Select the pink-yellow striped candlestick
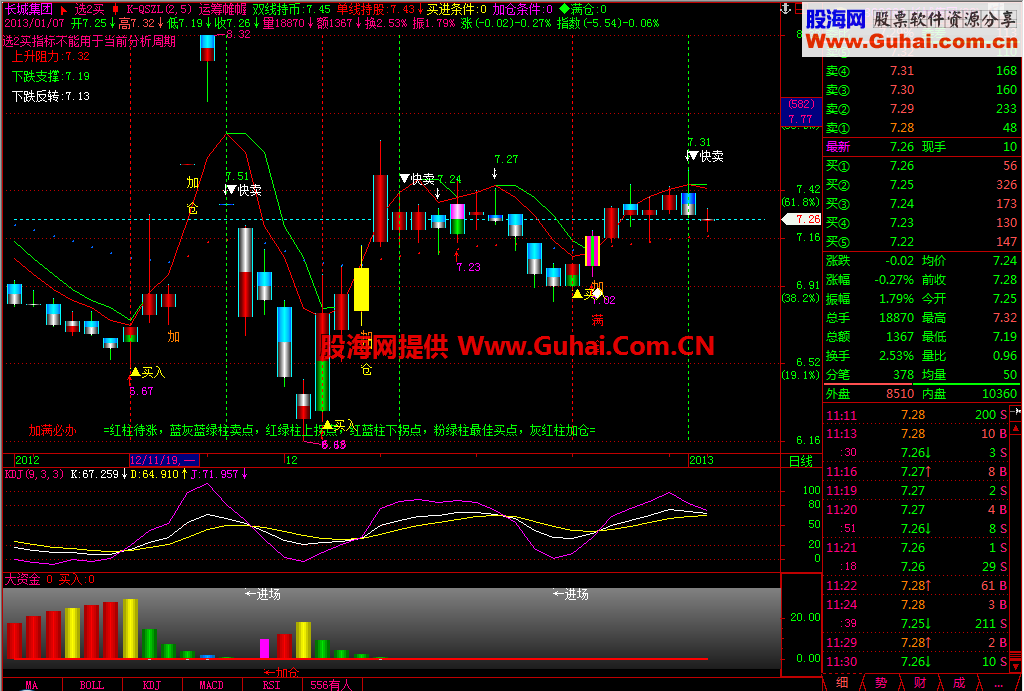 pos(592,251)
